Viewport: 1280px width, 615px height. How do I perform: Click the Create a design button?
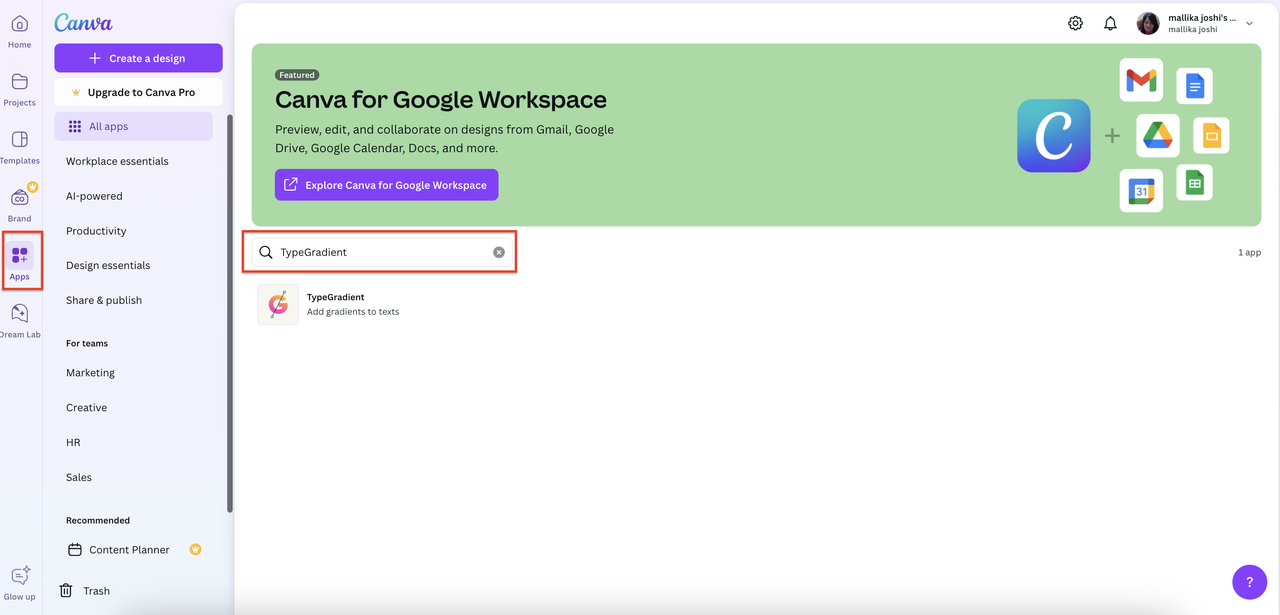click(138, 58)
